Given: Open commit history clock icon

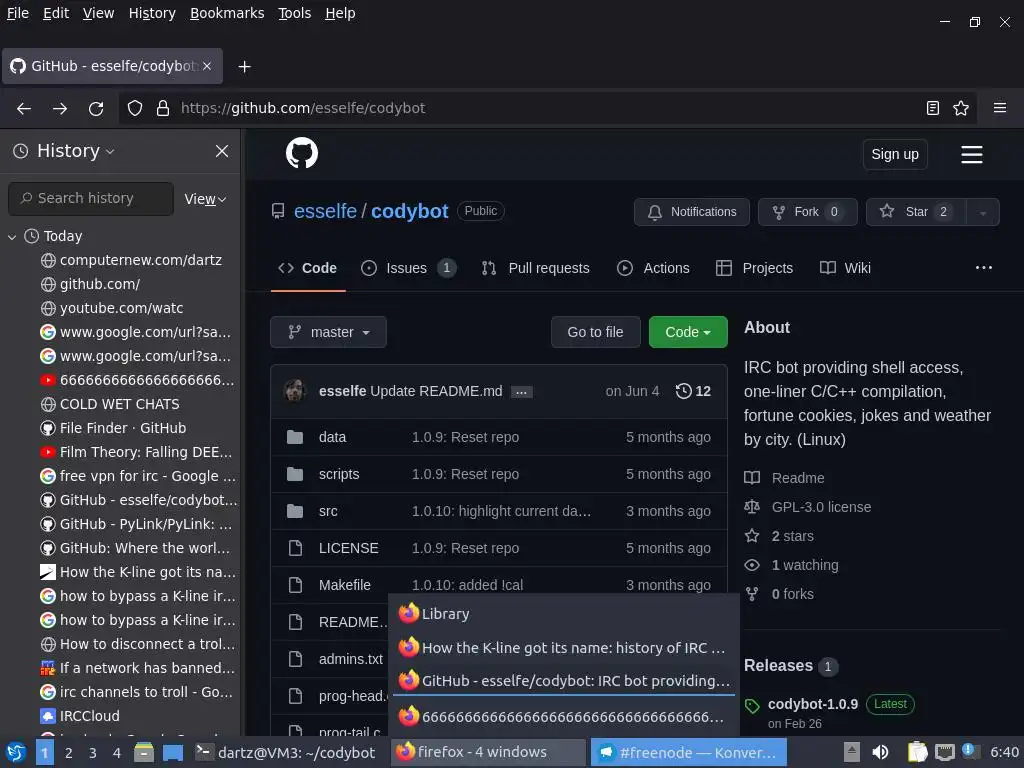Looking at the screenshot, I should [693, 391].
